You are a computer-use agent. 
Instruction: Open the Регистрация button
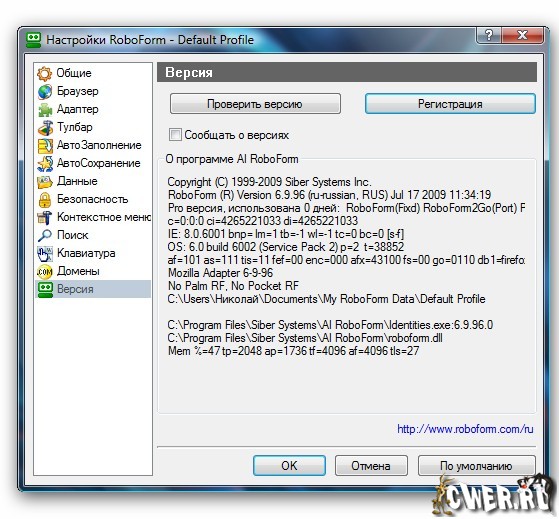450,104
